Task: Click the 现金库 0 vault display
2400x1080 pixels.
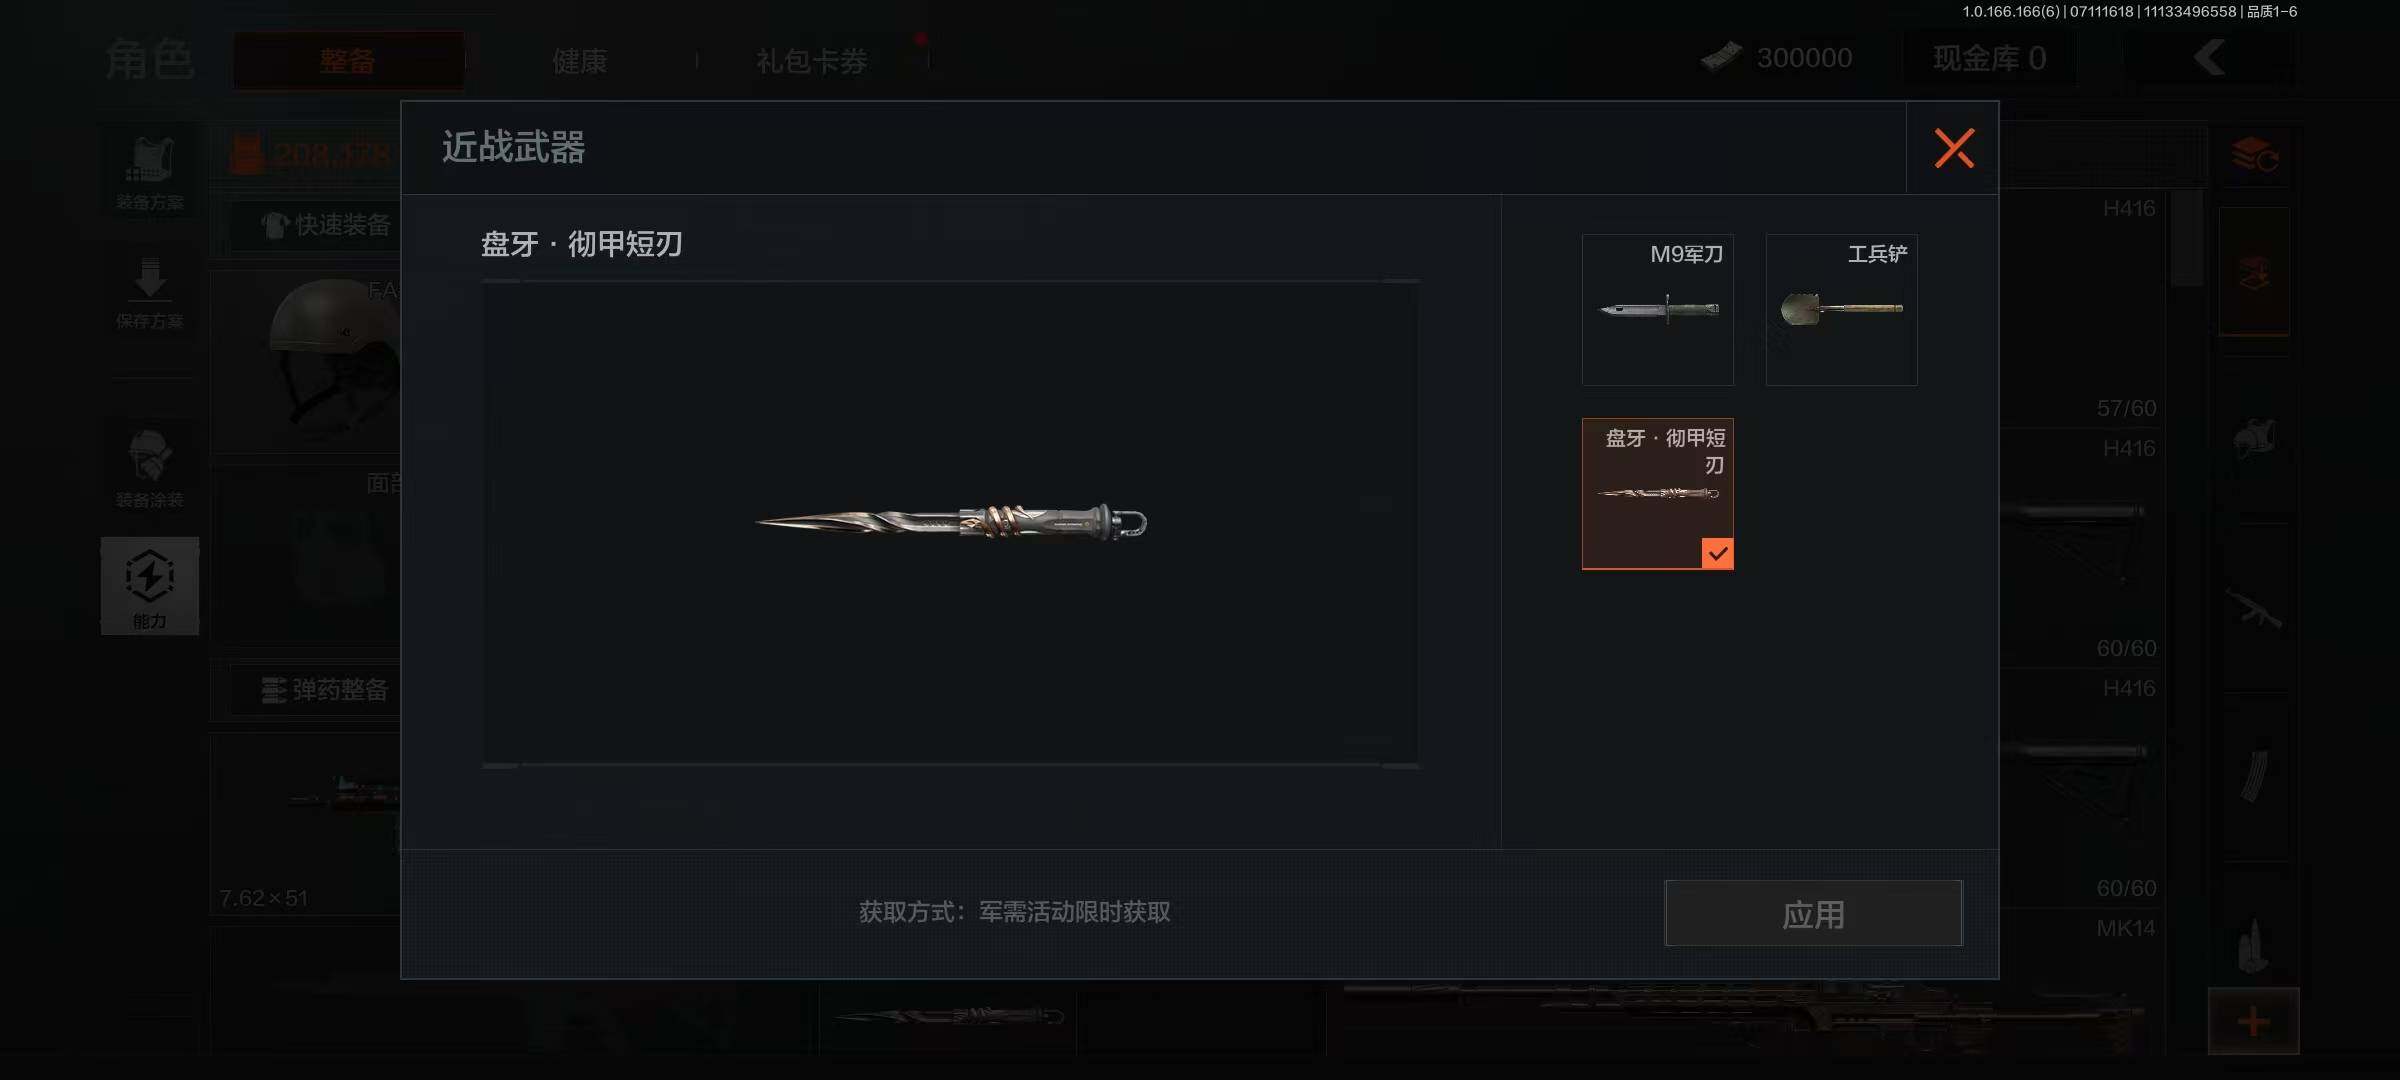Action: [x=1989, y=58]
